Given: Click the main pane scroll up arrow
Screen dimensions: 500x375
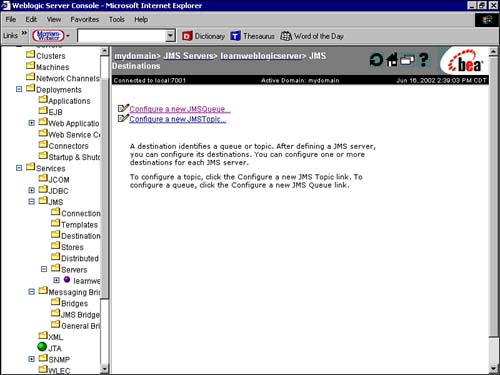Looking at the screenshot, I should [493, 51].
